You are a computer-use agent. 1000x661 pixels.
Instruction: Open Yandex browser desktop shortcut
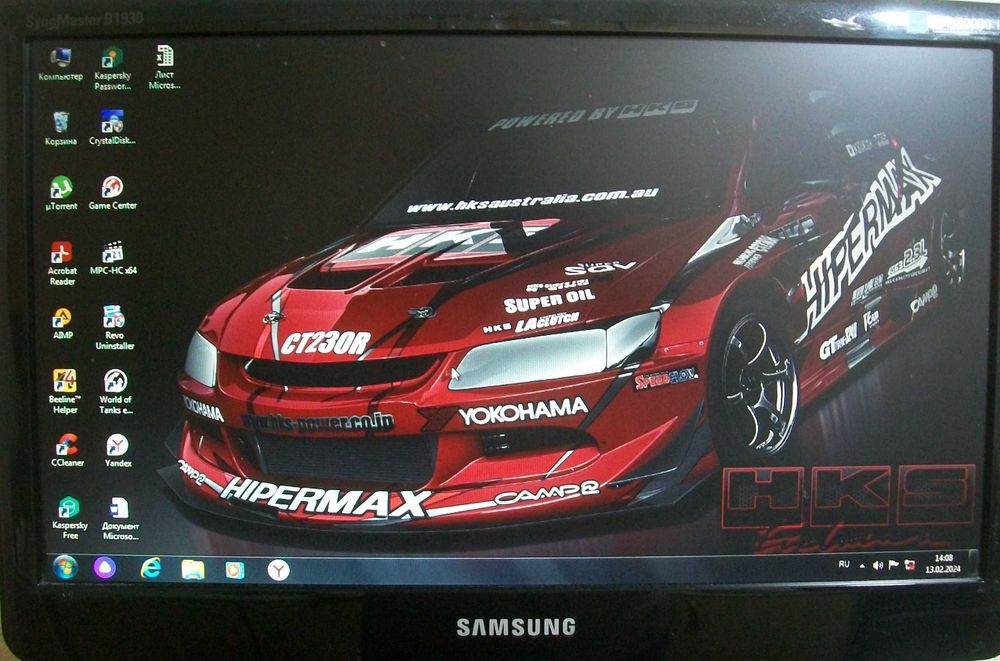[118, 450]
